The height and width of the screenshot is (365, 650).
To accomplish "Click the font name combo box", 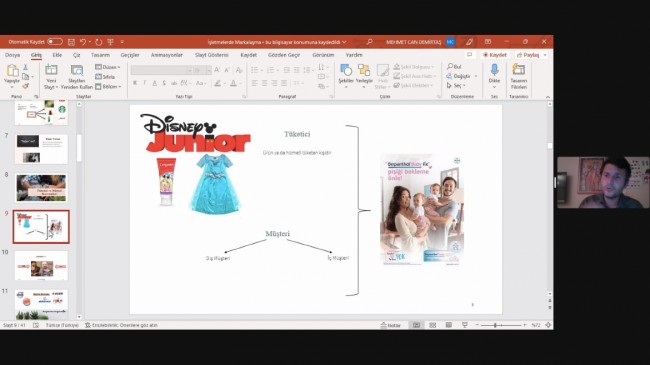I will [161, 71].
